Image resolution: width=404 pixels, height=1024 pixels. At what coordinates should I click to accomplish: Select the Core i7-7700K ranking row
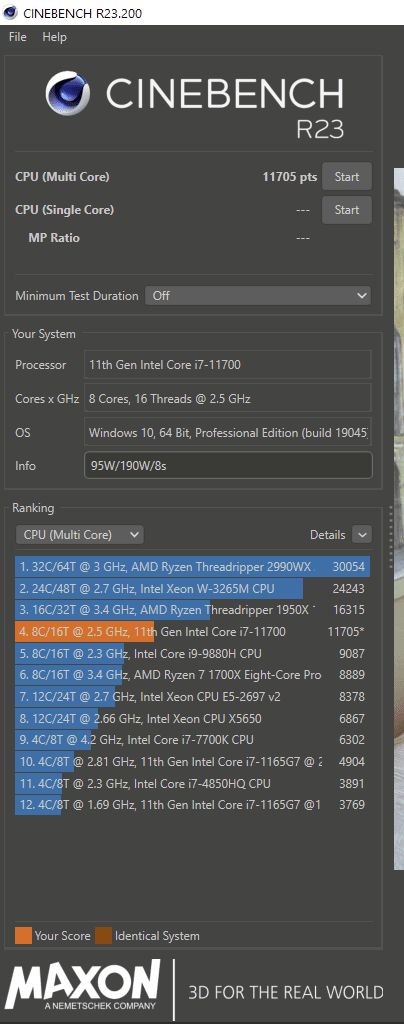tap(193, 740)
